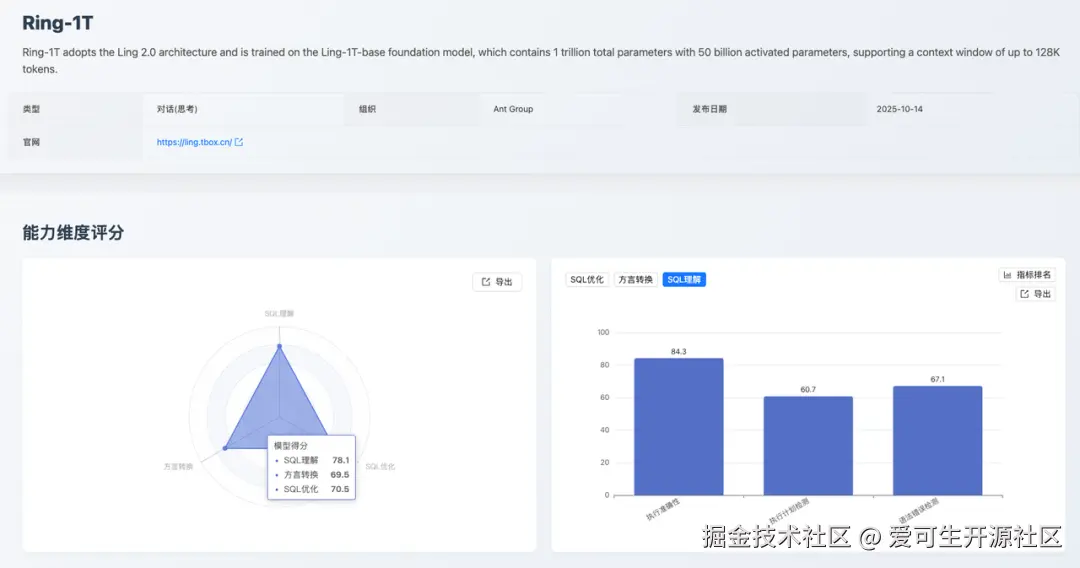Switch to the 方言转换 tab
The height and width of the screenshot is (568, 1080).
[635, 280]
